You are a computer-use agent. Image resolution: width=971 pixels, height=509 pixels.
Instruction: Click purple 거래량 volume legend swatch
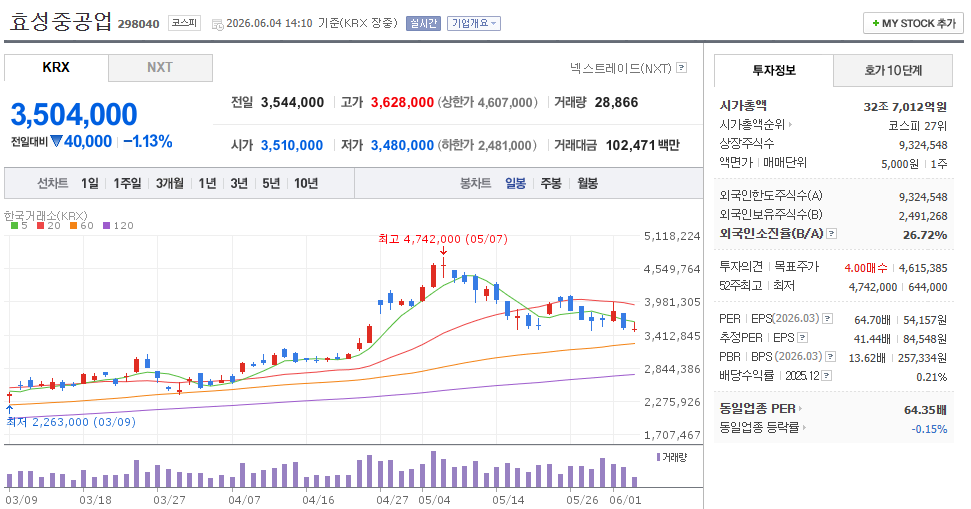[658, 457]
